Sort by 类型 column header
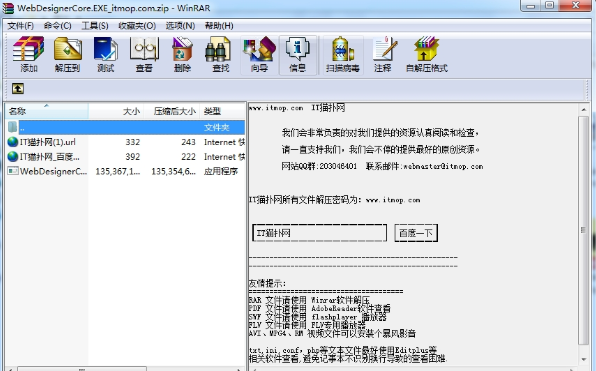Screen dimensions: 596x371 pos(223,111)
